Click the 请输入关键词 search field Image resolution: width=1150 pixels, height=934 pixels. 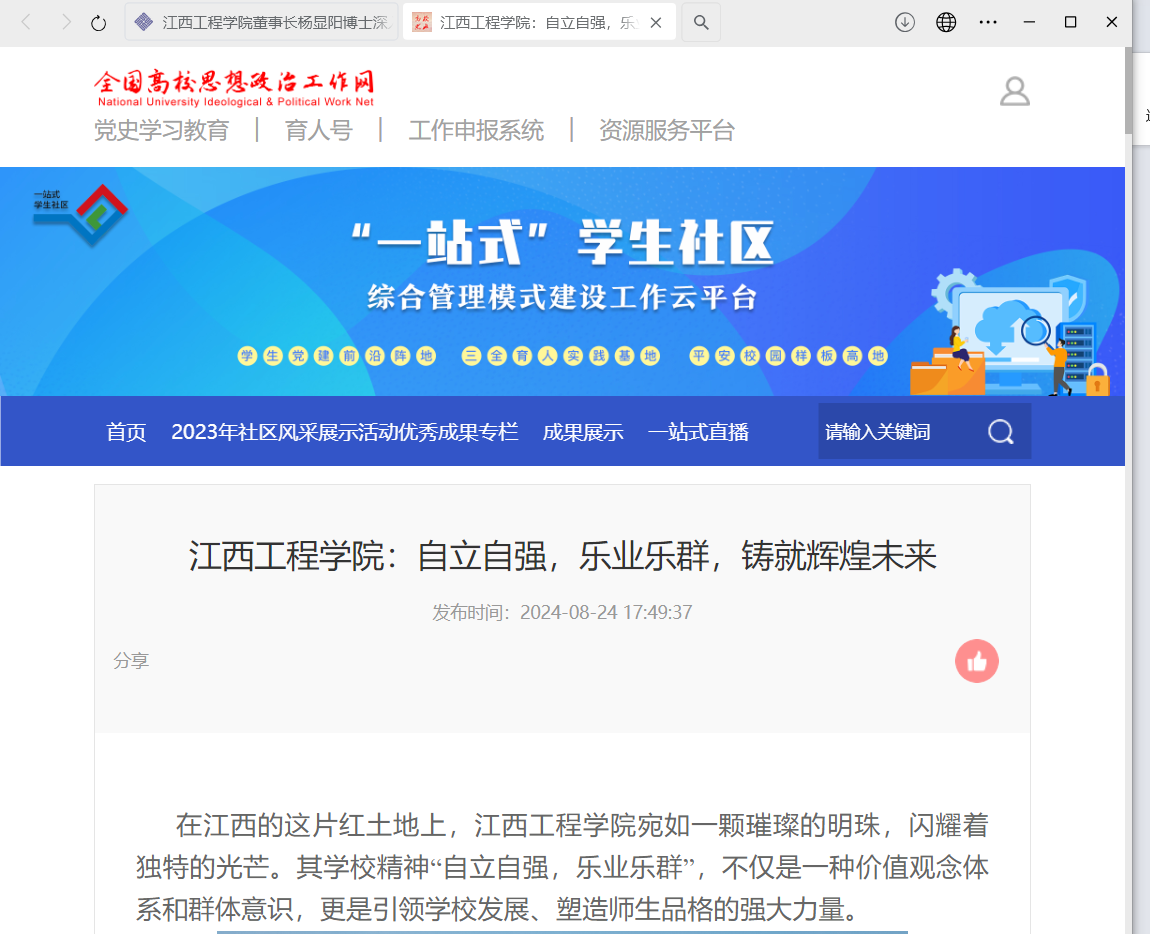click(902, 431)
